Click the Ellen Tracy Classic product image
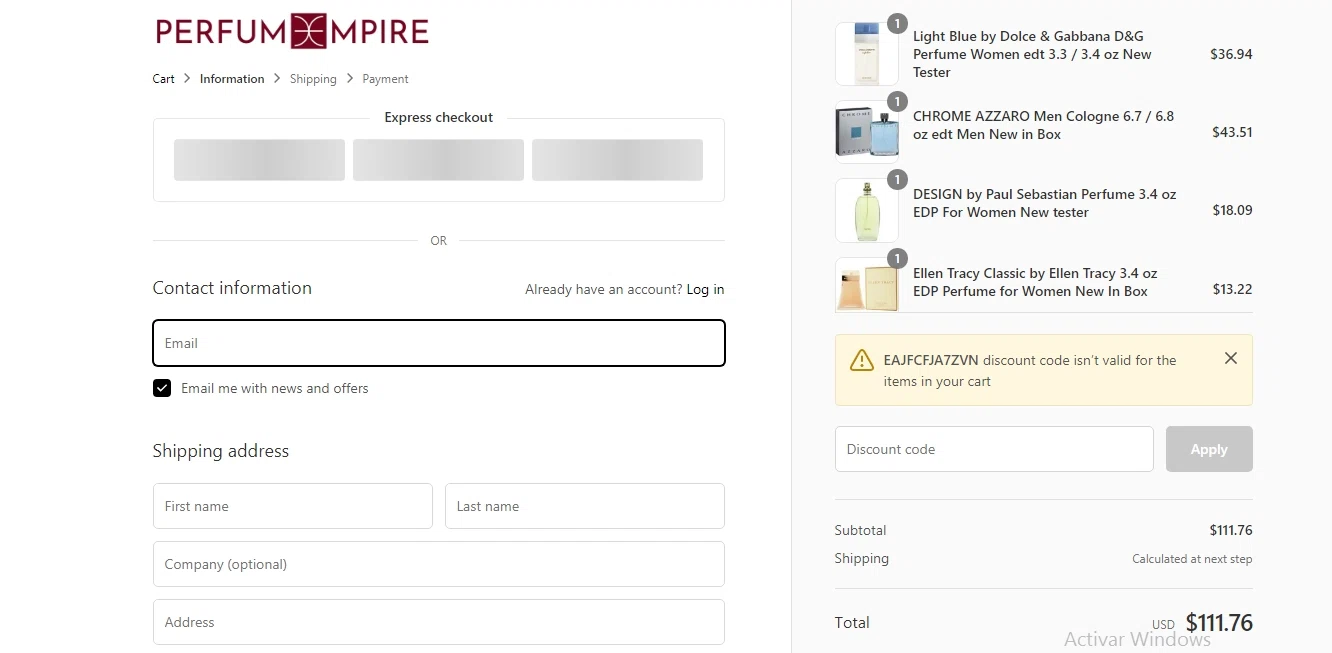Image resolution: width=1332 pixels, height=653 pixels. point(867,286)
